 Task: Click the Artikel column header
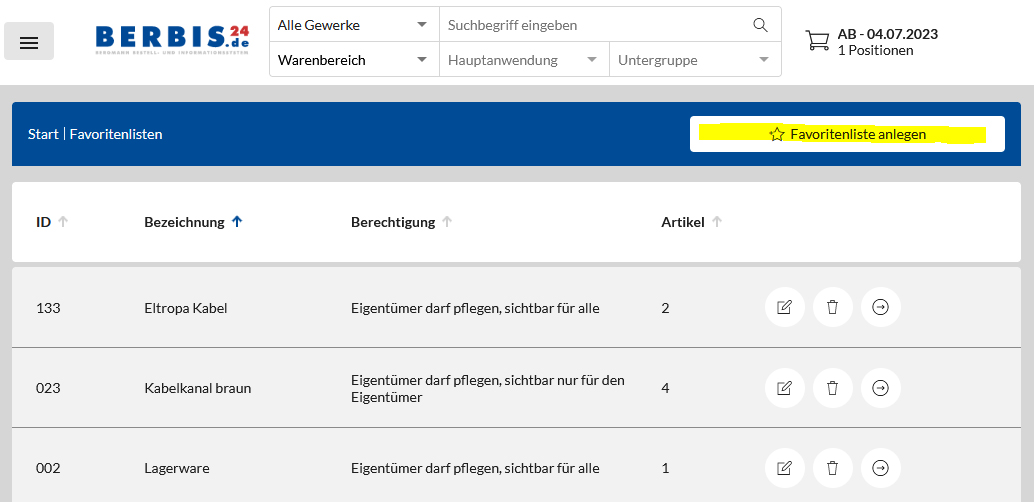pyautogui.click(x=683, y=222)
